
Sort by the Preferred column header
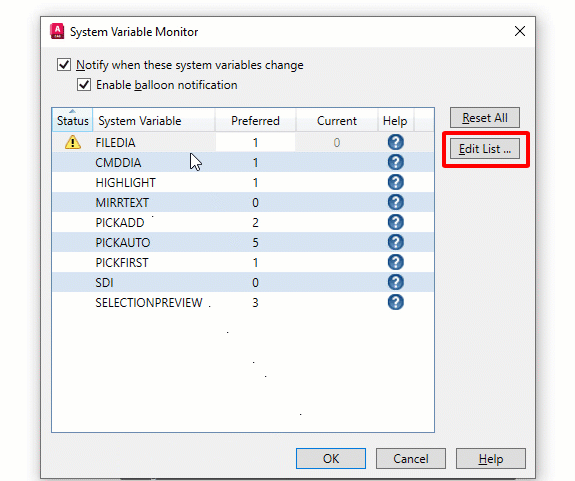point(255,120)
